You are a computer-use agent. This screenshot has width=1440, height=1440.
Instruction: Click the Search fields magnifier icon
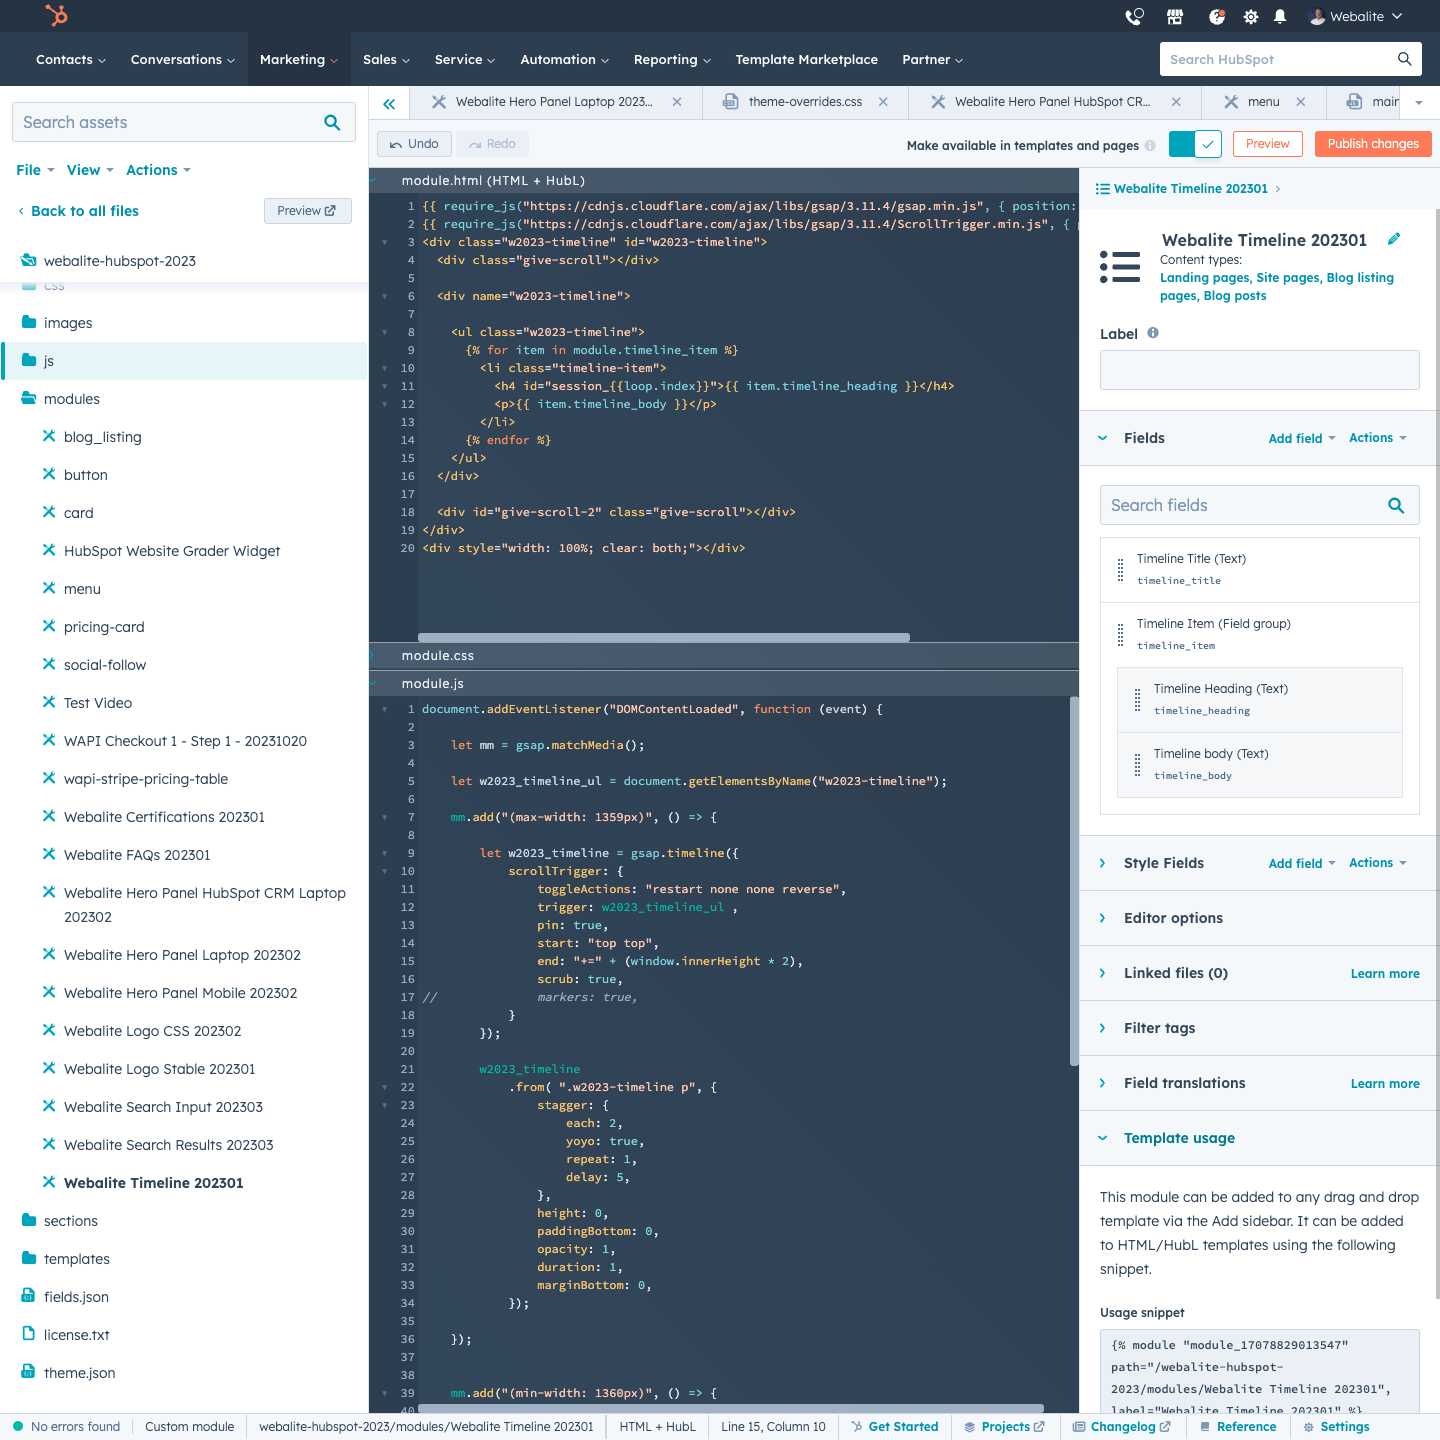point(1396,505)
